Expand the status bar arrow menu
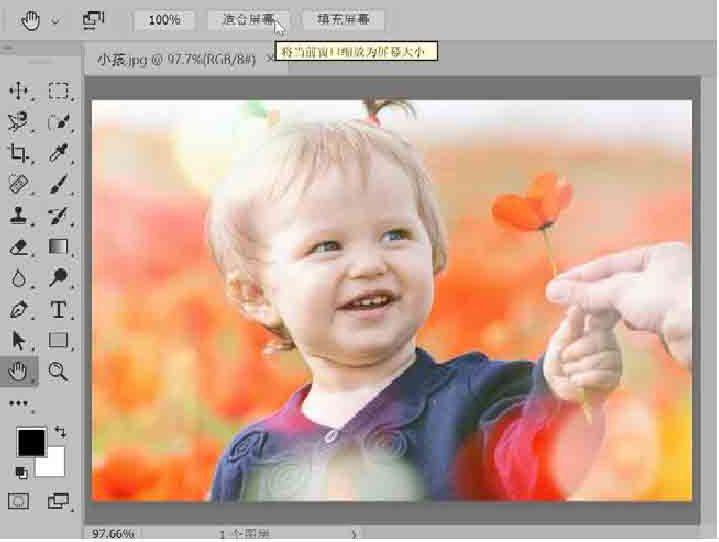The height and width of the screenshot is (542, 719). (x=354, y=534)
